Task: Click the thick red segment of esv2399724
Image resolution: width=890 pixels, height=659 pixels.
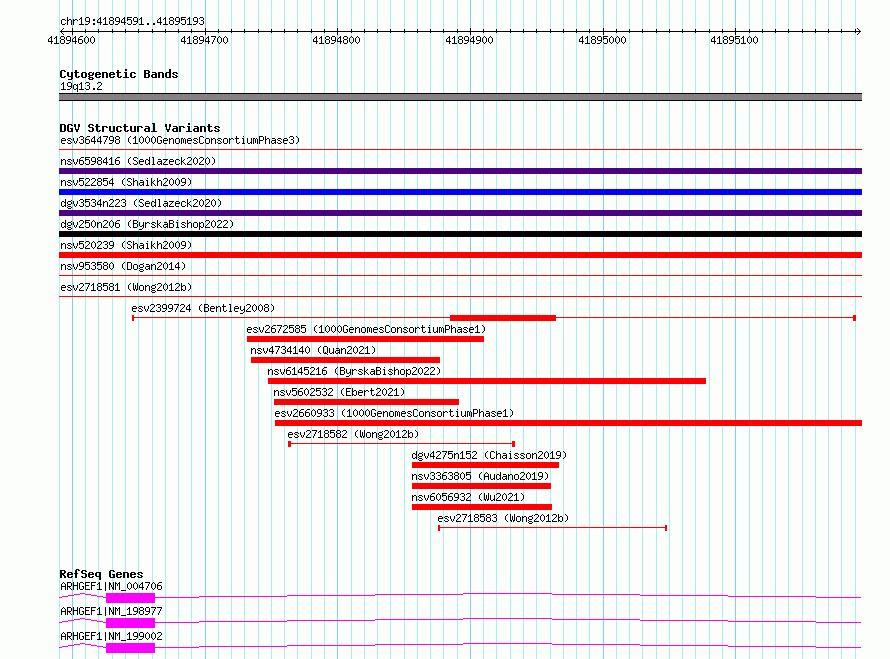Action: 503,318
